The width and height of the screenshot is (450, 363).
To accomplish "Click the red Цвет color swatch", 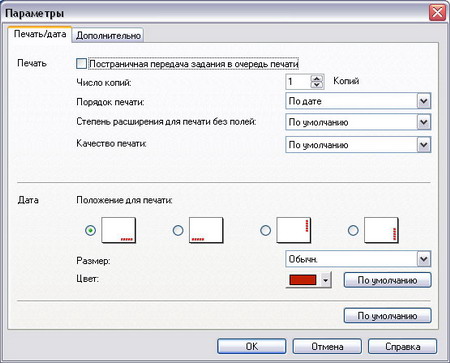I will pos(303,280).
